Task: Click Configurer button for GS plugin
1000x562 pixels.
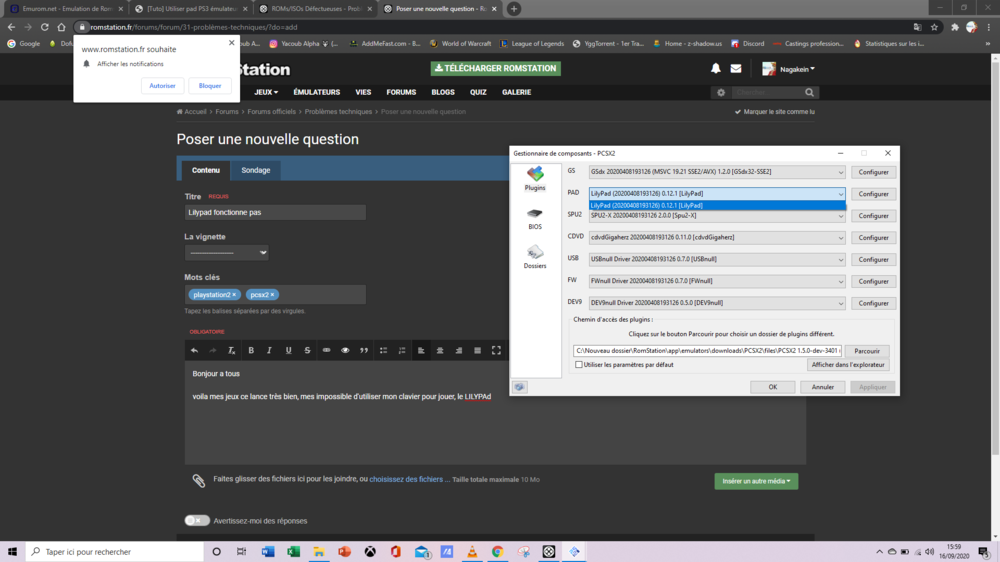Action: click(x=873, y=172)
